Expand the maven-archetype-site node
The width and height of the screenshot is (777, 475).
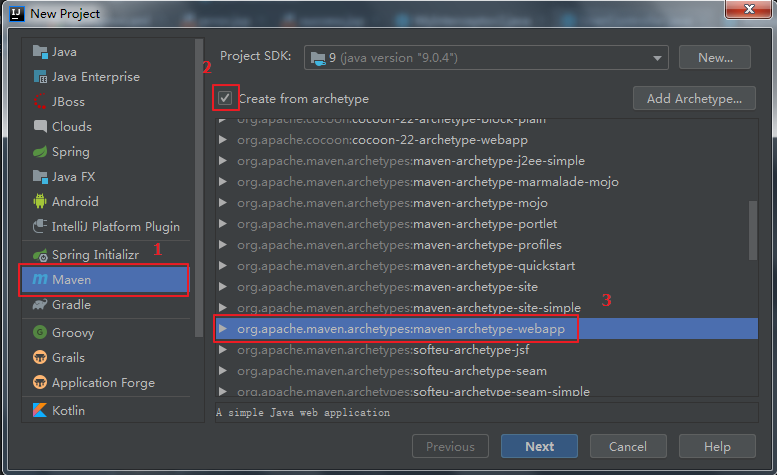[x=223, y=286]
